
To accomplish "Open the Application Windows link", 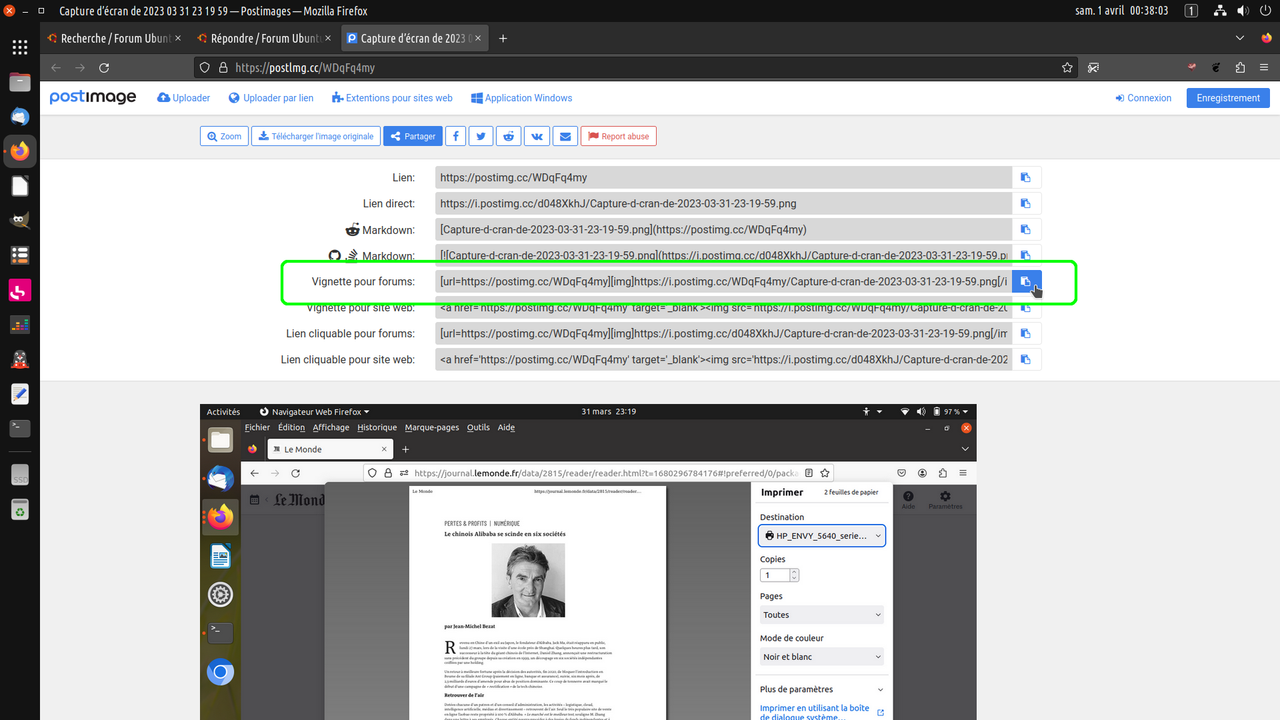I will 521,98.
